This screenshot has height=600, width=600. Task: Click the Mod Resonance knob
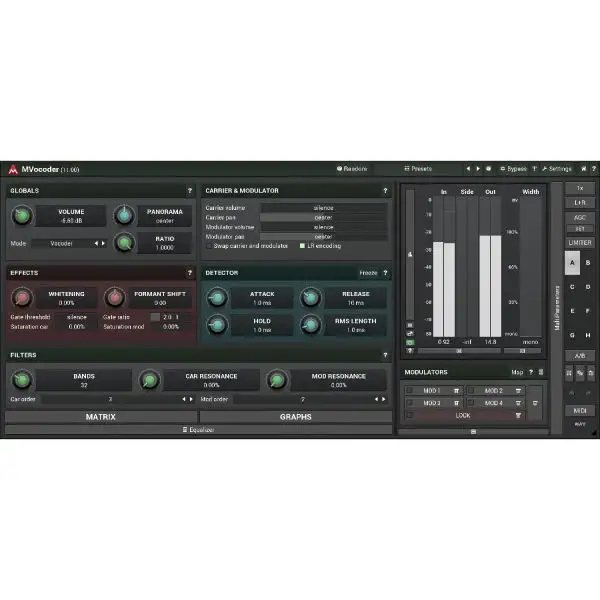pyautogui.click(x=277, y=380)
